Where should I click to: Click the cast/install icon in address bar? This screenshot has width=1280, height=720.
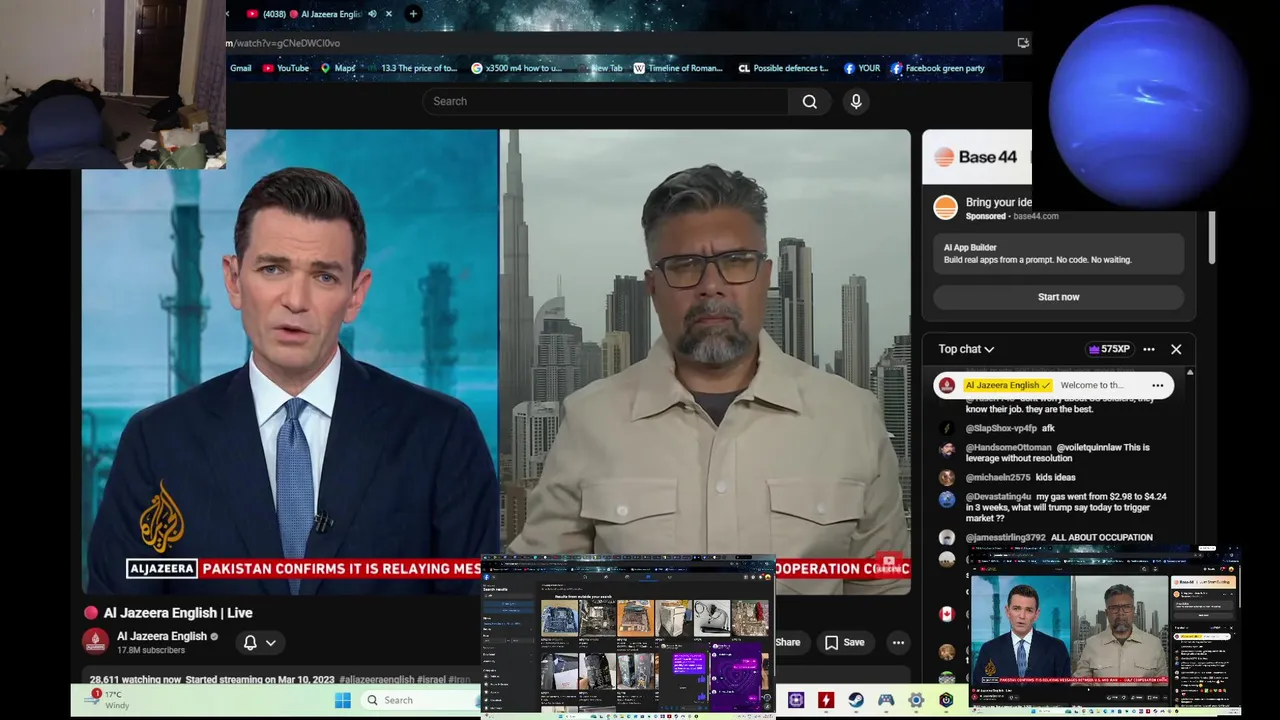1022,43
